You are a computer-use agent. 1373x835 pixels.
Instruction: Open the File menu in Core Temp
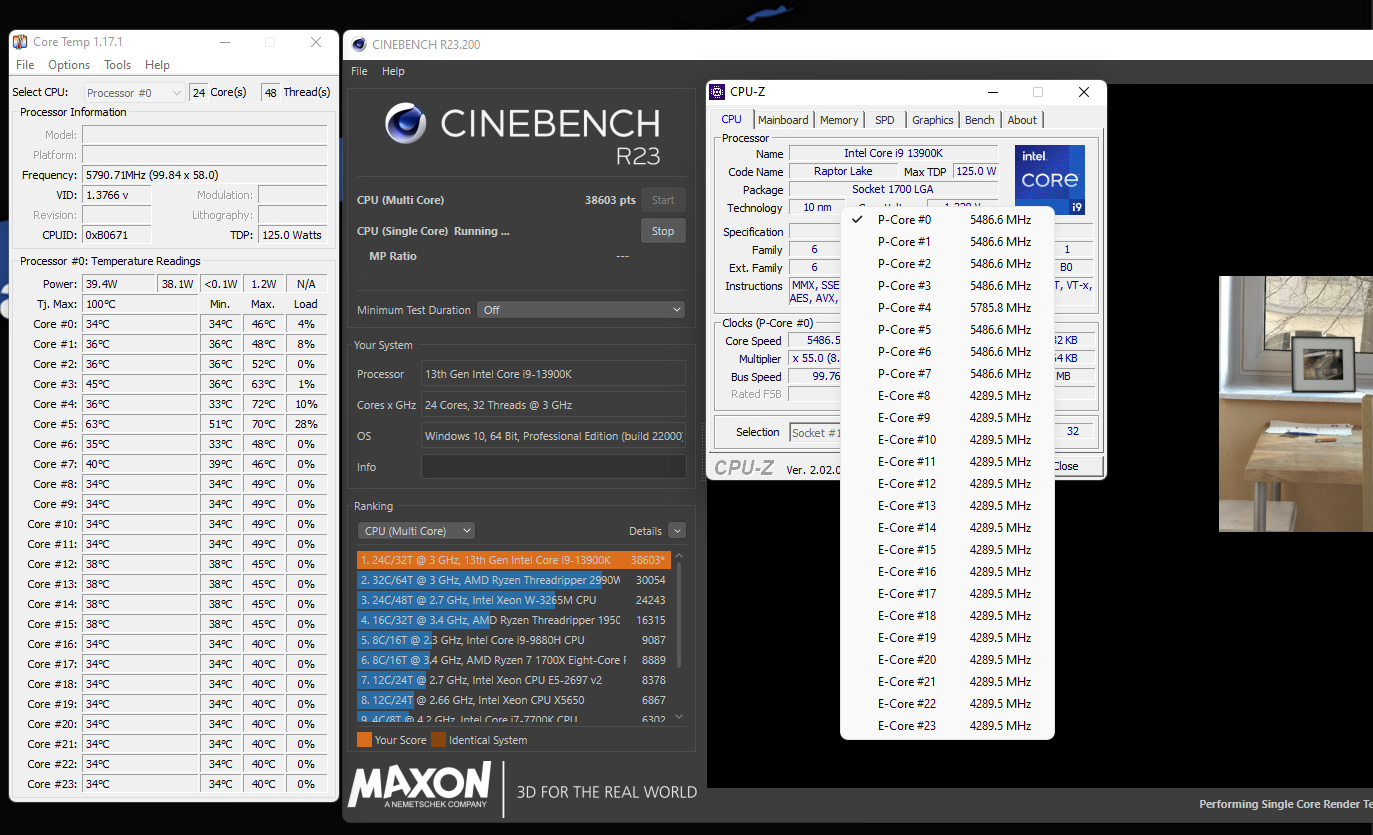point(25,65)
